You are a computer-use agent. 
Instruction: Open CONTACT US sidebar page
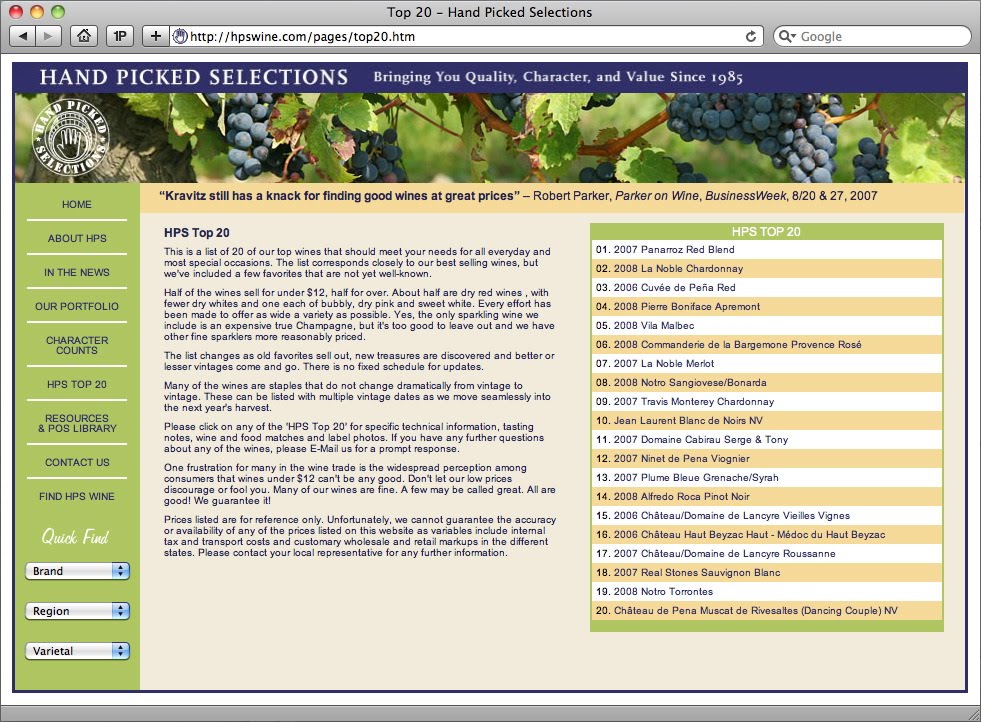point(77,462)
